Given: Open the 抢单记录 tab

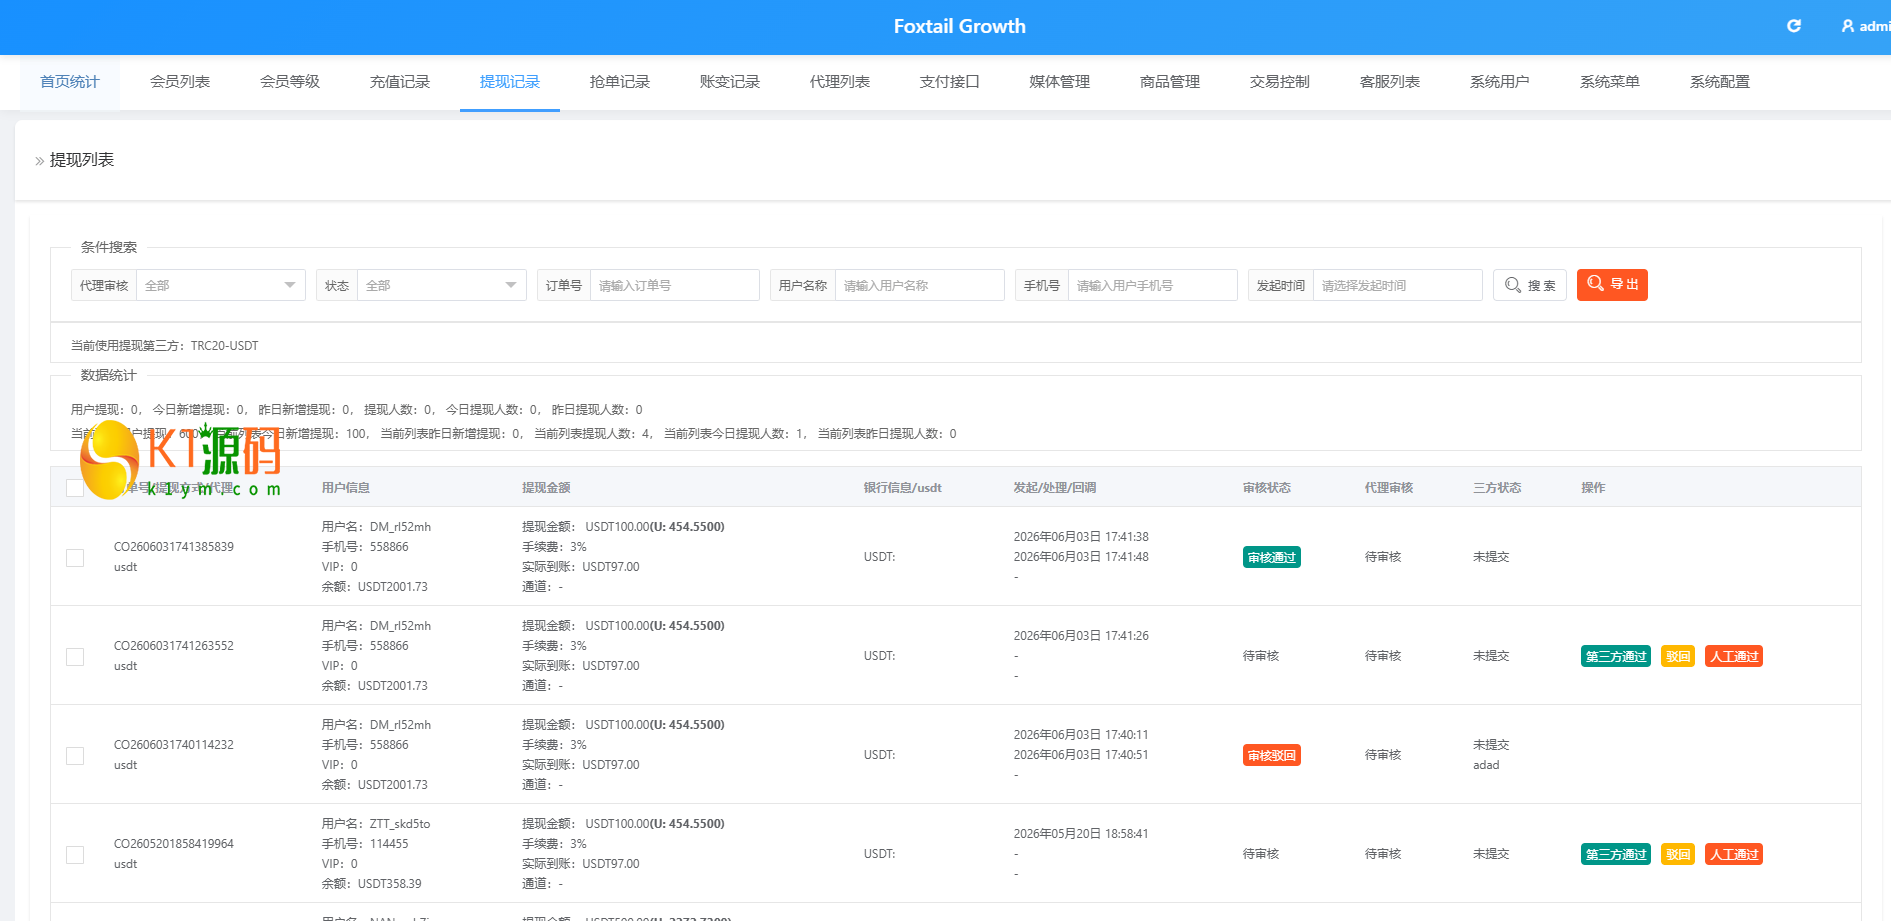Looking at the screenshot, I should (620, 82).
